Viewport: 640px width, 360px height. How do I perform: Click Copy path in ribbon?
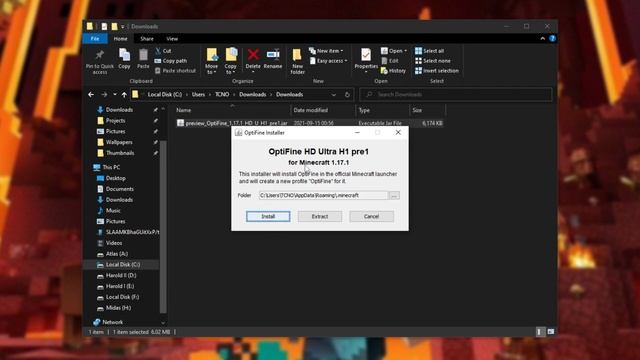pyautogui.click(x=171, y=61)
